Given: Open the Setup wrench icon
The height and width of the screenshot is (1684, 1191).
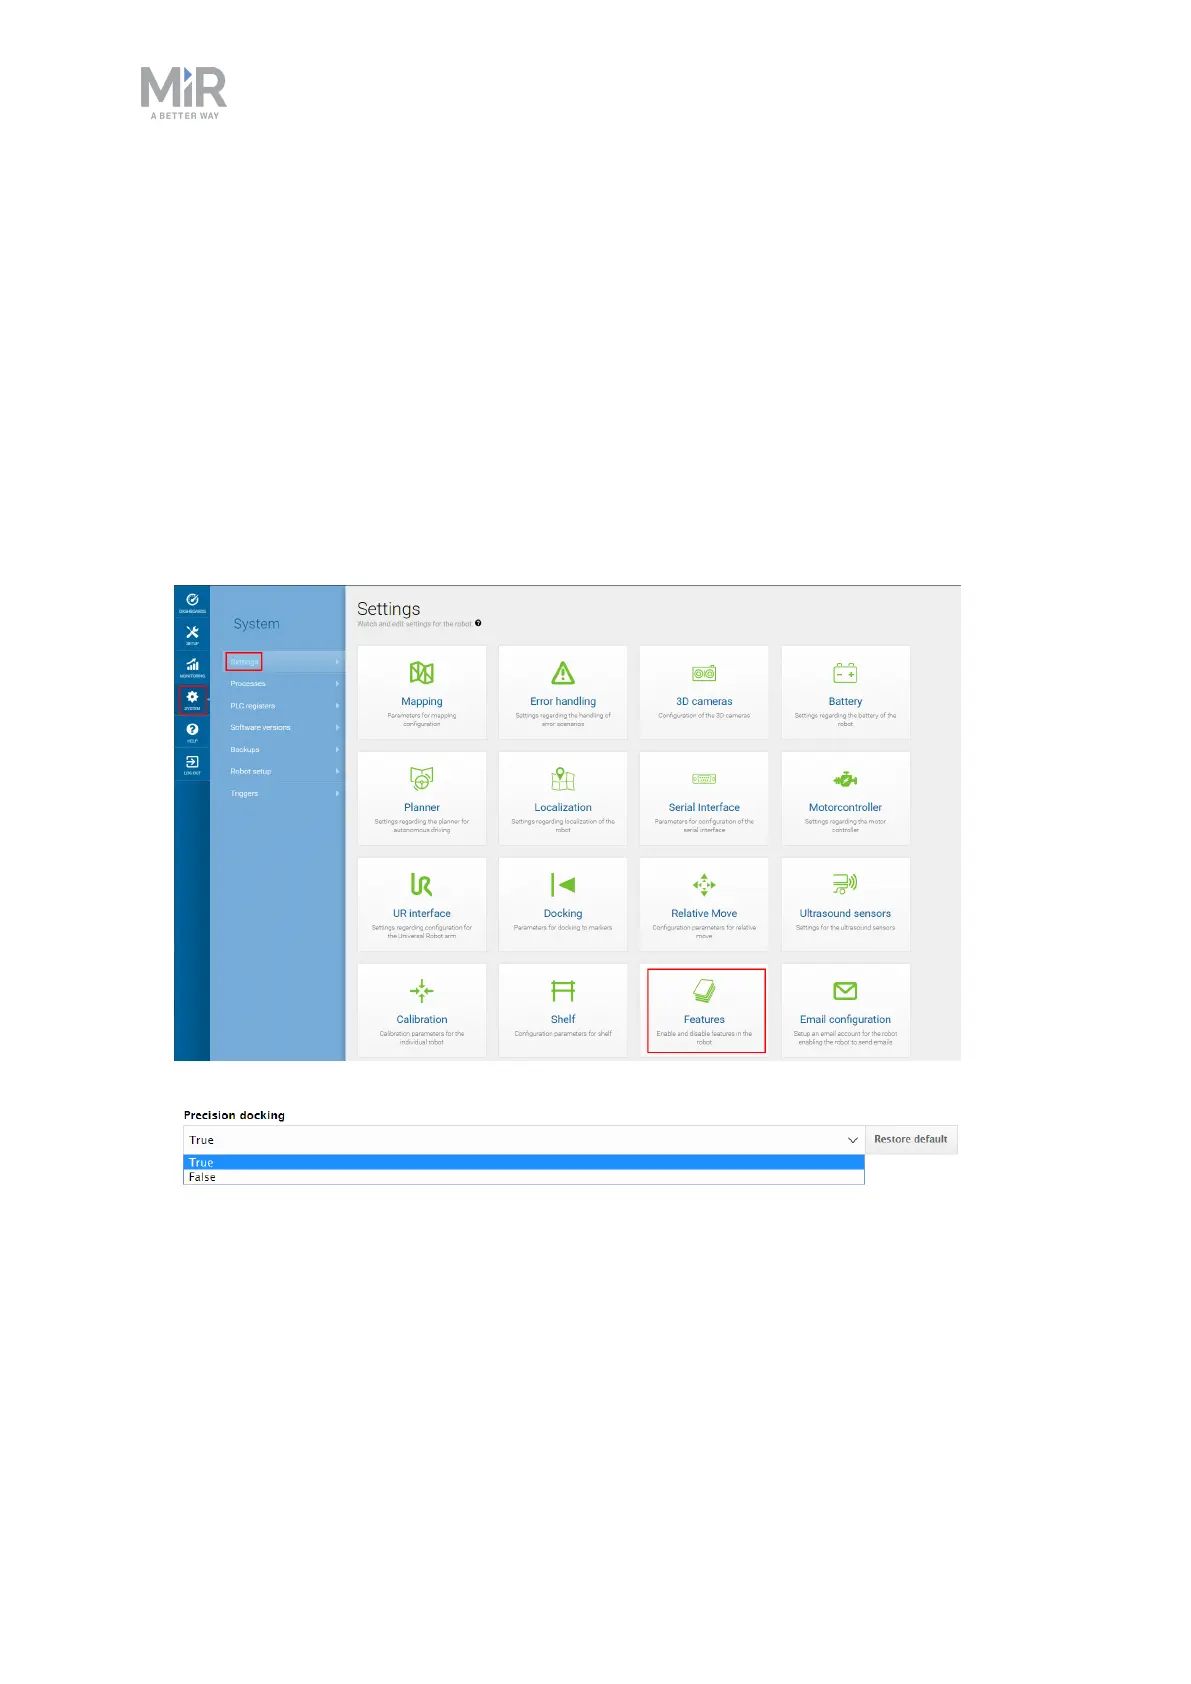Looking at the screenshot, I should tap(192, 634).
